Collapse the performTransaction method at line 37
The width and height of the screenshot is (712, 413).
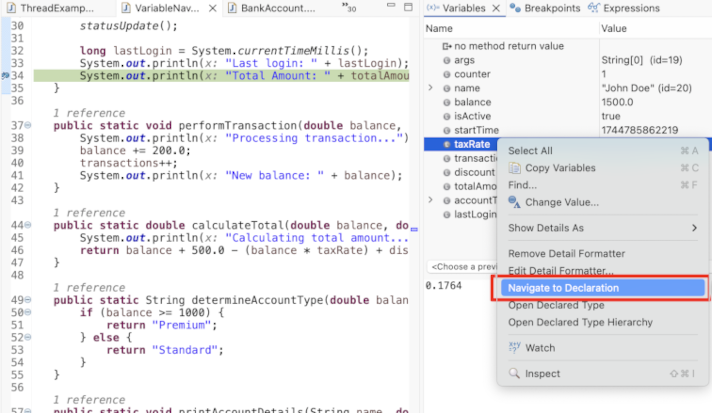[x=27, y=125]
